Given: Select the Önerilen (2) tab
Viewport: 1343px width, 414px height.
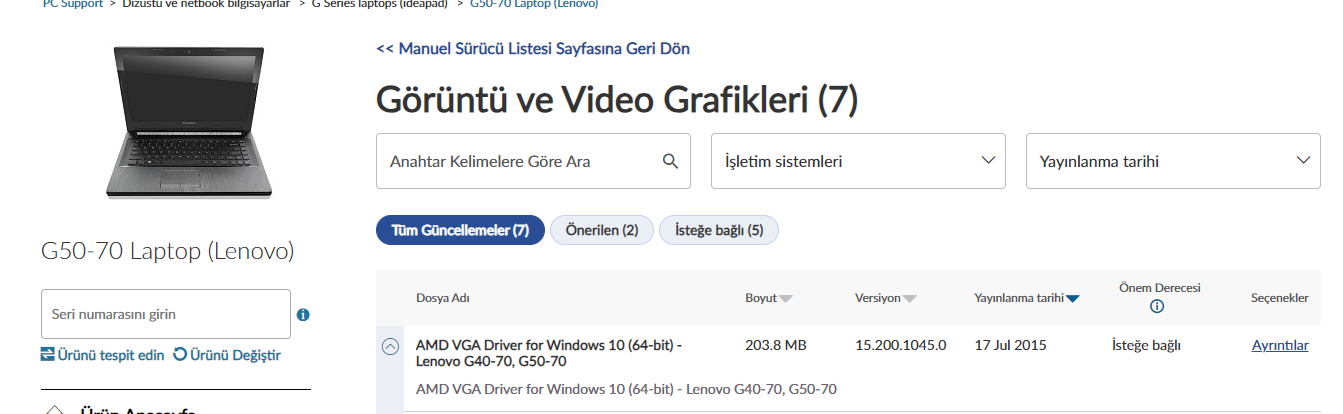Looking at the screenshot, I should (x=602, y=230).
